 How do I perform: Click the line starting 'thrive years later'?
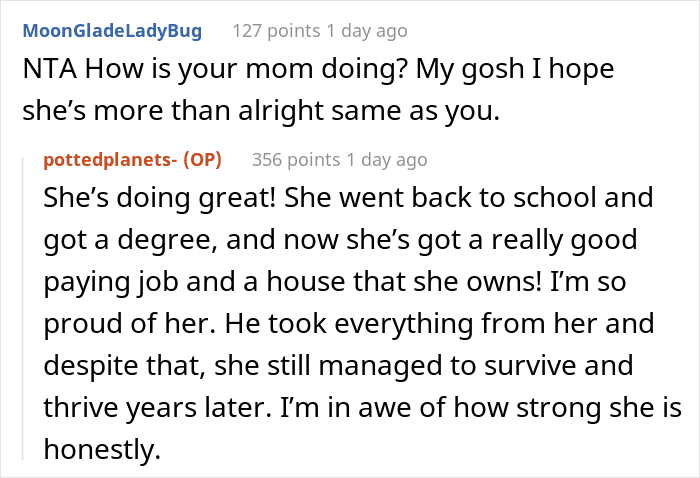pos(364,409)
